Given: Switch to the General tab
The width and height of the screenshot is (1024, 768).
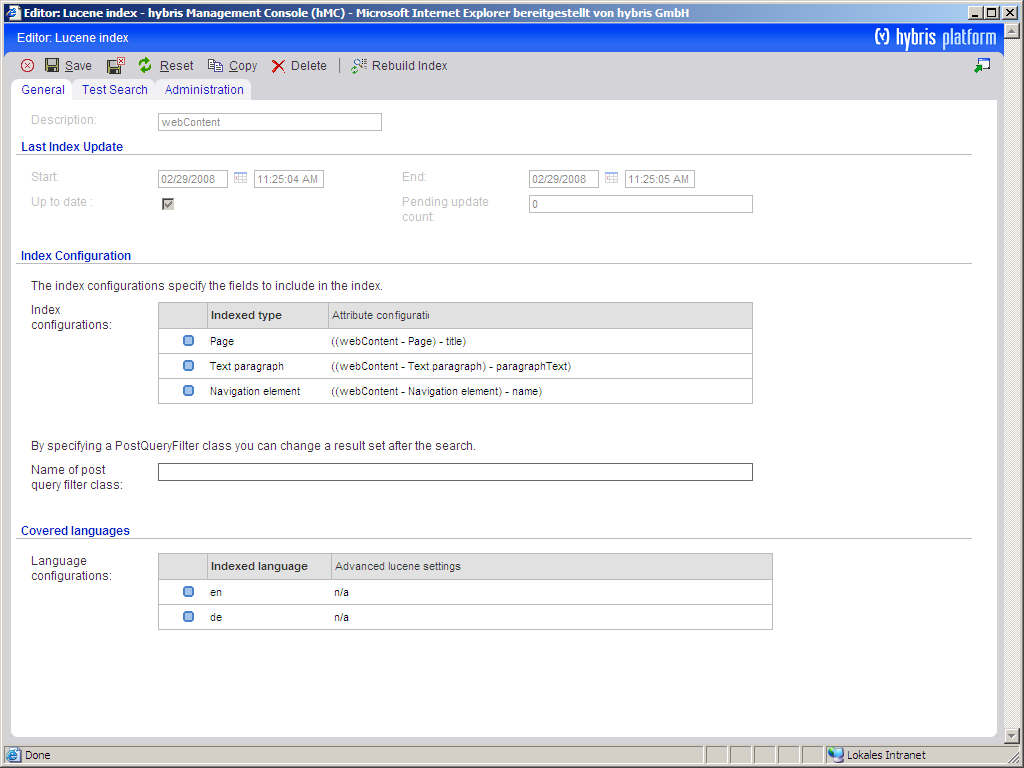Looking at the screenshot, I should click(43, 90).
